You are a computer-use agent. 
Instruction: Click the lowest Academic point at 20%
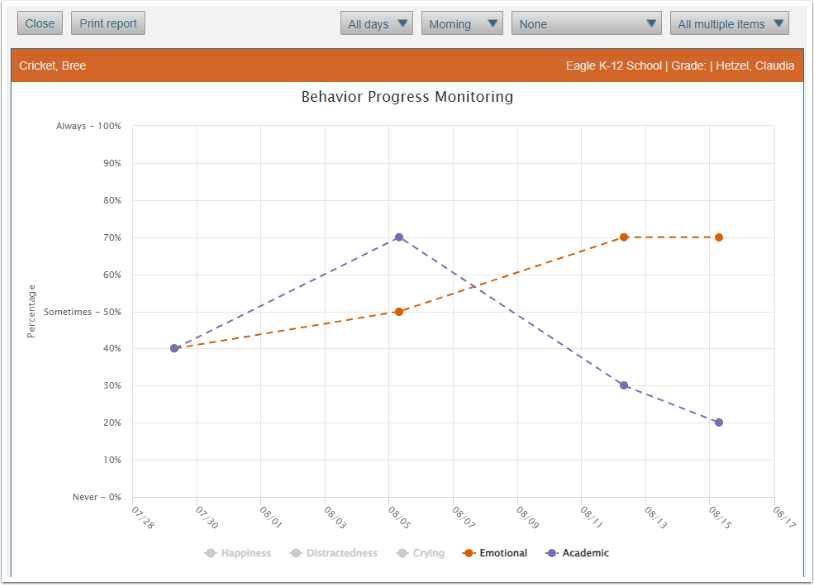click(x=717, y=422)
